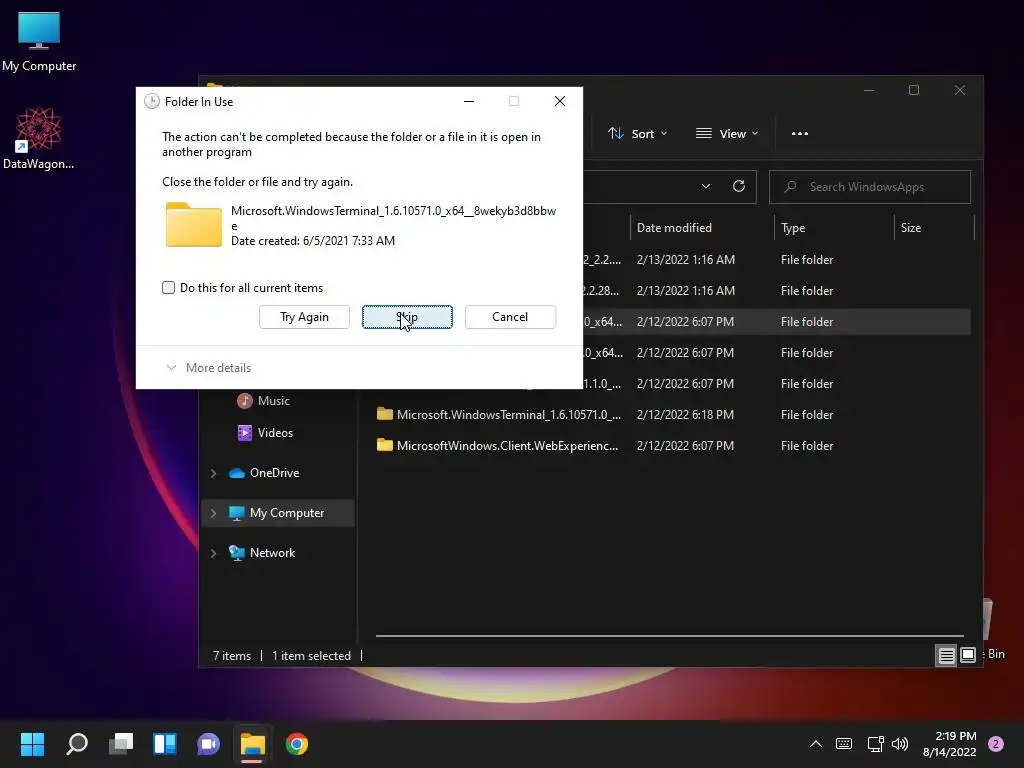Open Task View from the taskbar
1024x768 pixels.
point(121,744)
